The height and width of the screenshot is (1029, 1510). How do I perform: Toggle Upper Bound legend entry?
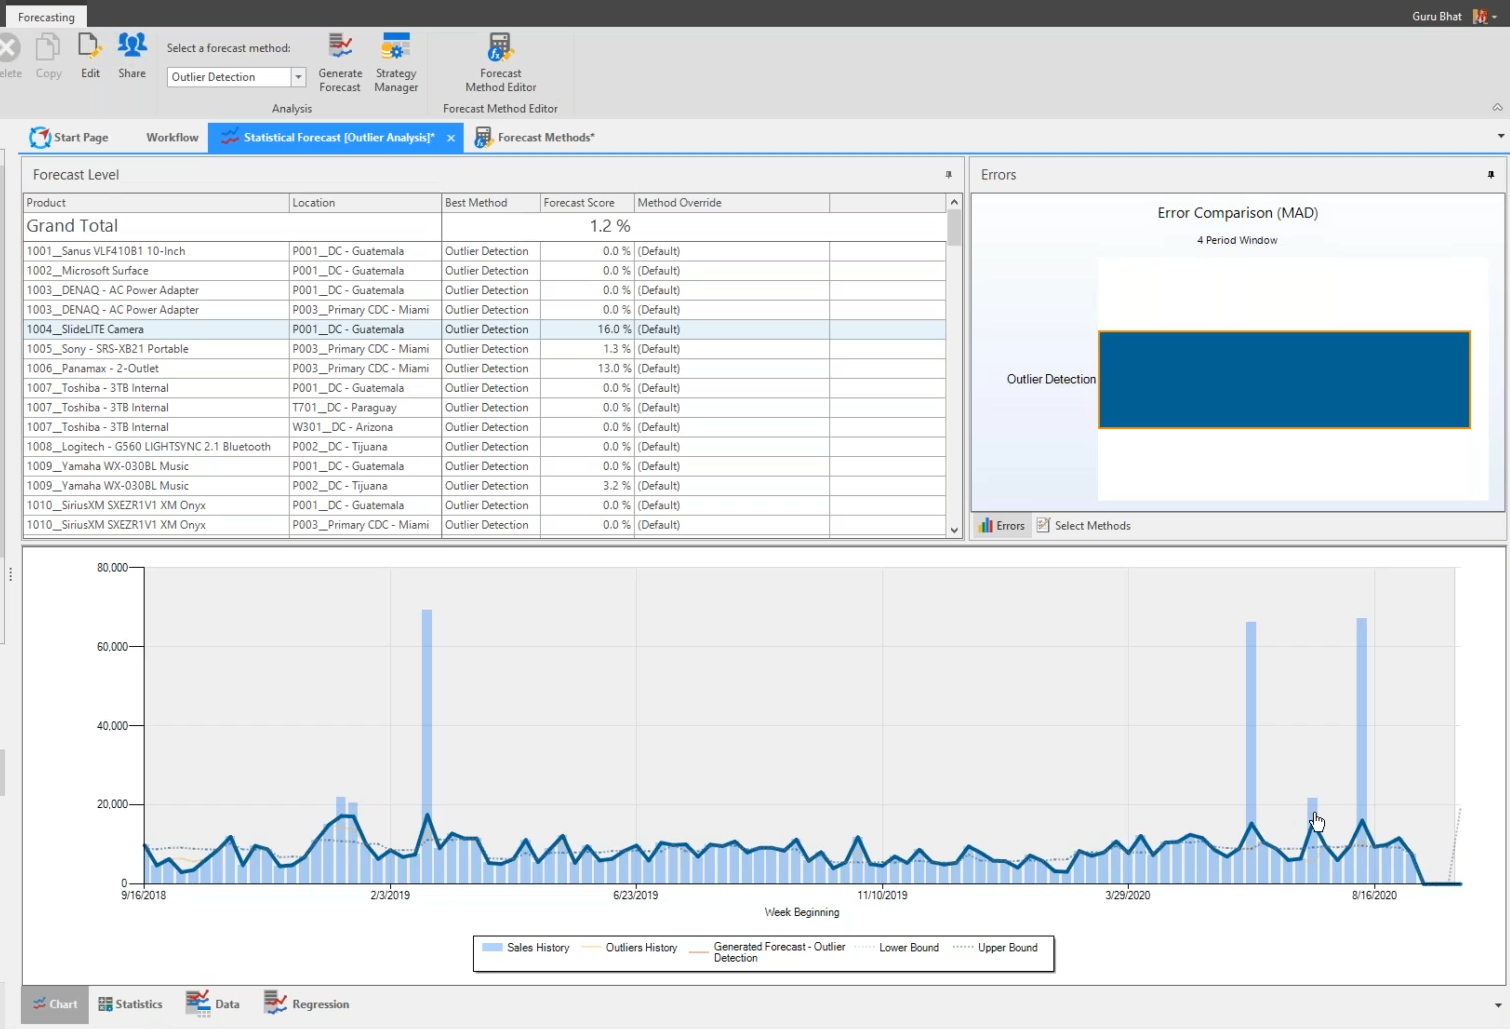(995, 947)
